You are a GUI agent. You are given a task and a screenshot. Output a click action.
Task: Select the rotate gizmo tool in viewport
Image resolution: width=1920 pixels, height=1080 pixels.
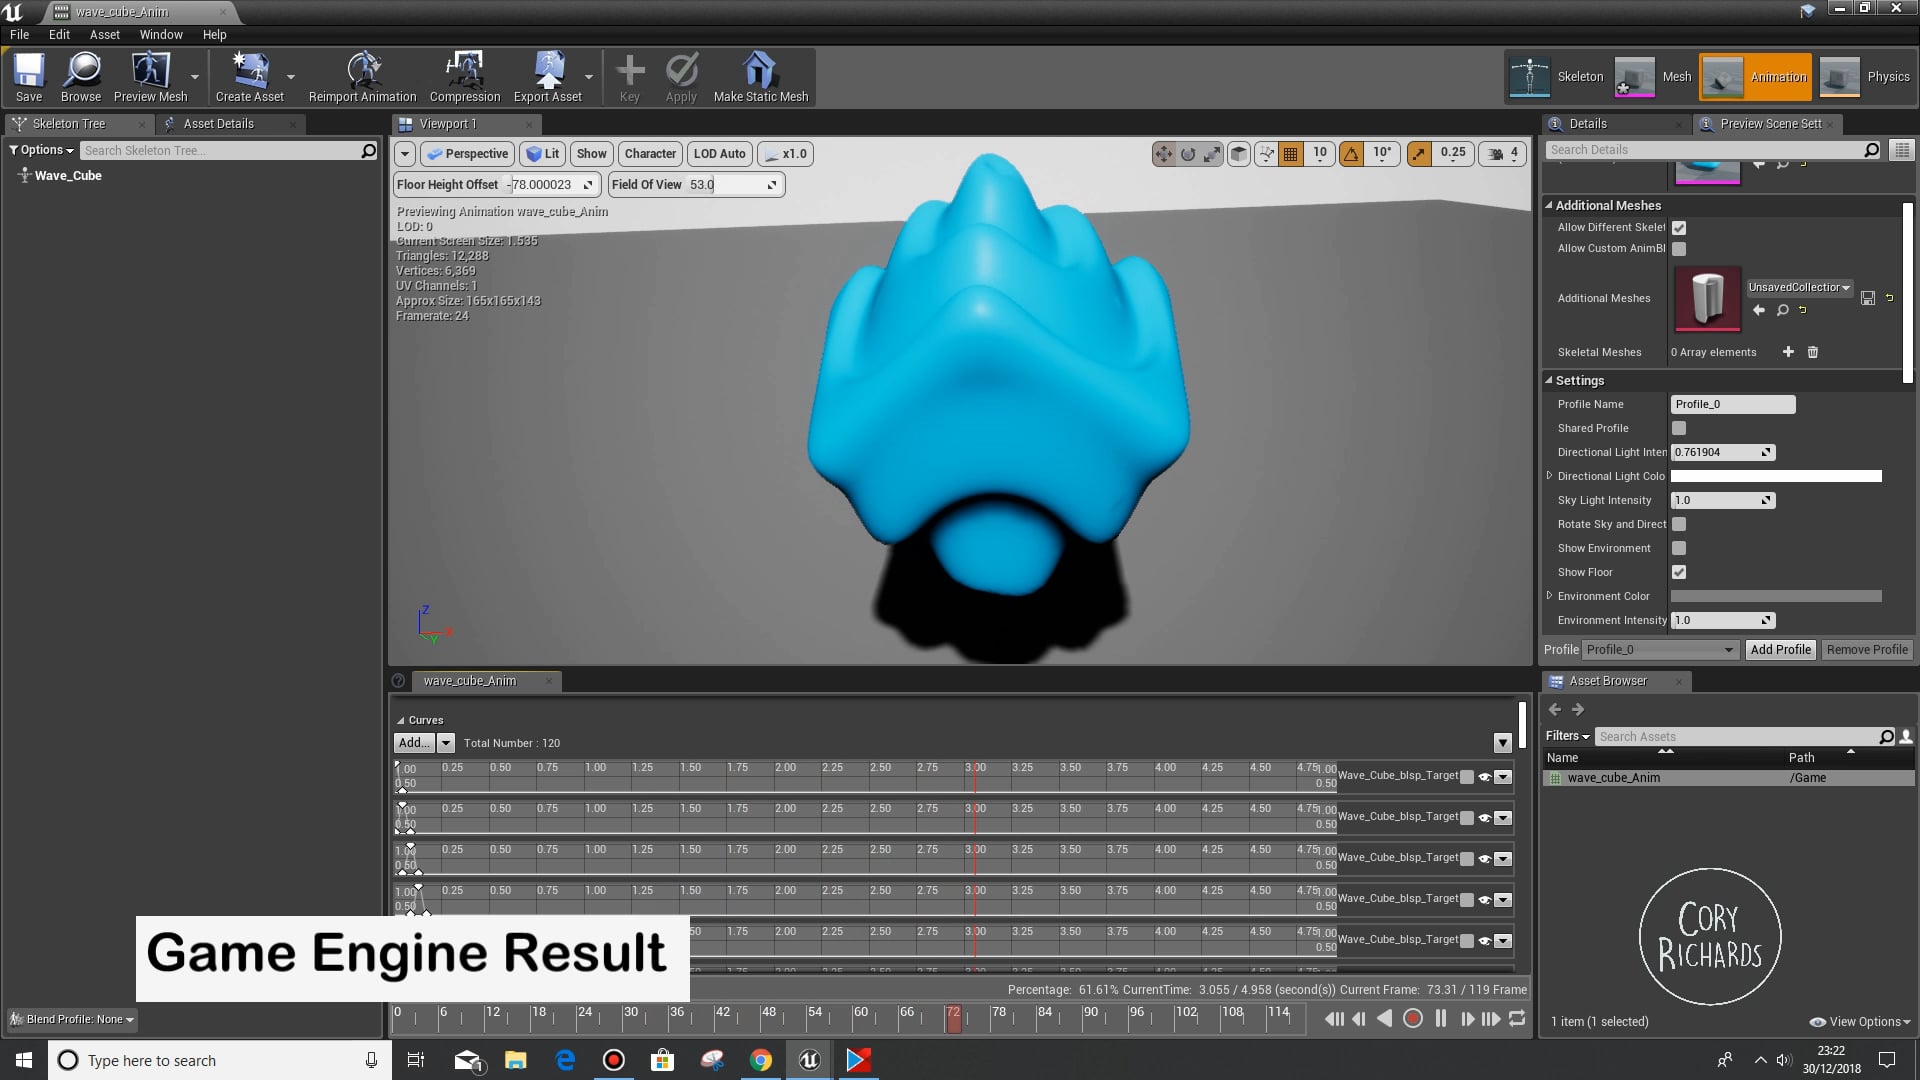tap(1188, 154)
